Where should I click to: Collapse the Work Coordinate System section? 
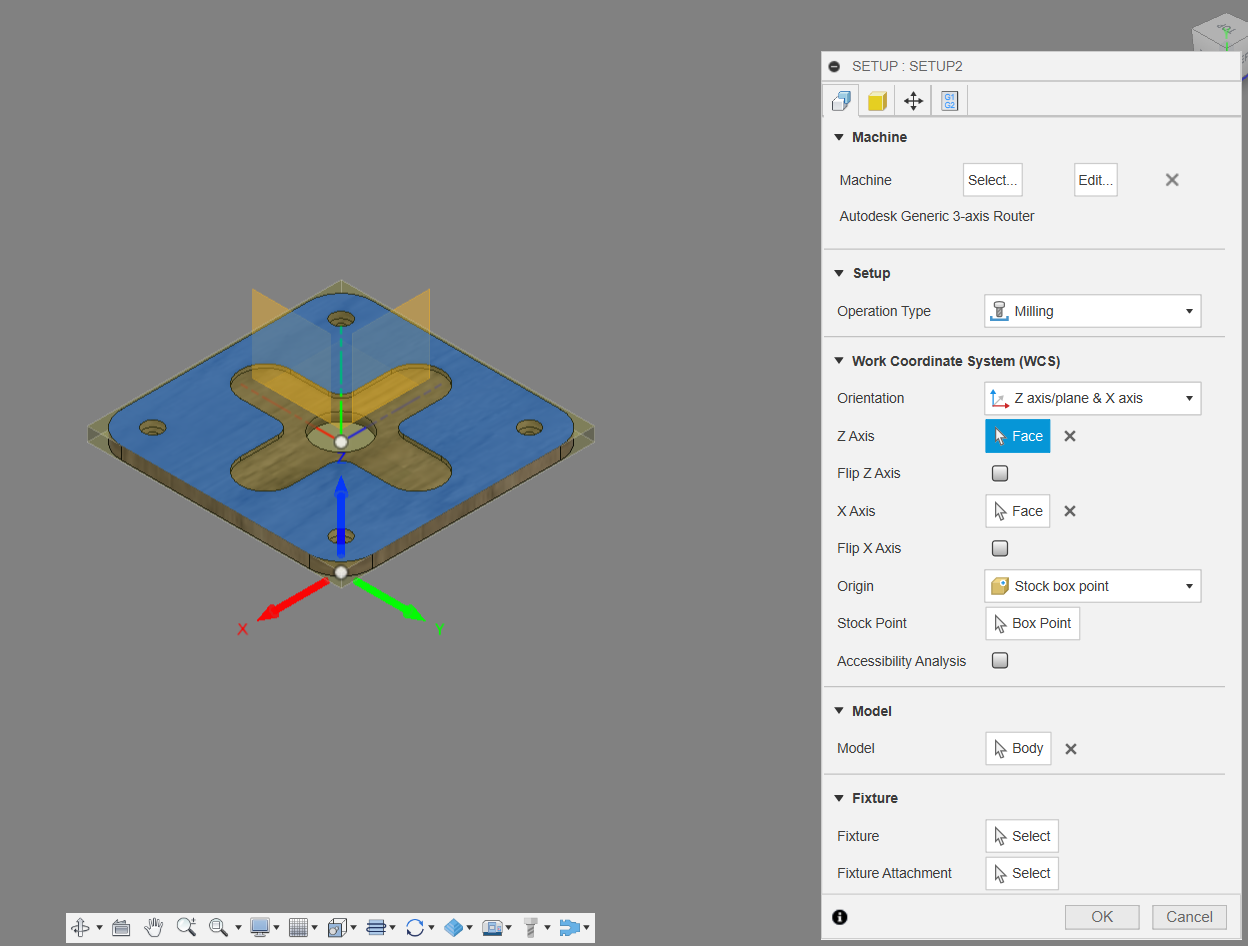click(839, 361)
